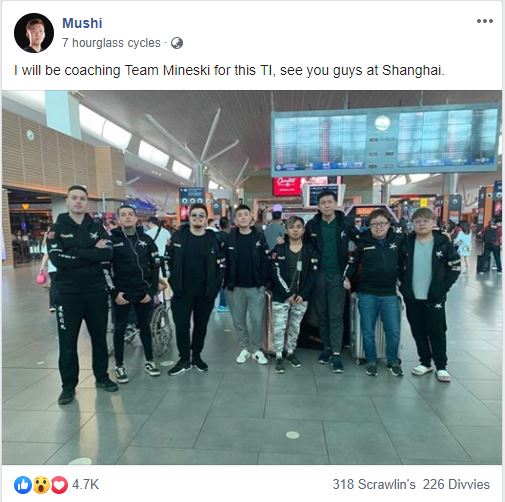Click the person wearing camouflage pants
This screenshot has height=502, width=505.
click(x=288, y=294)
